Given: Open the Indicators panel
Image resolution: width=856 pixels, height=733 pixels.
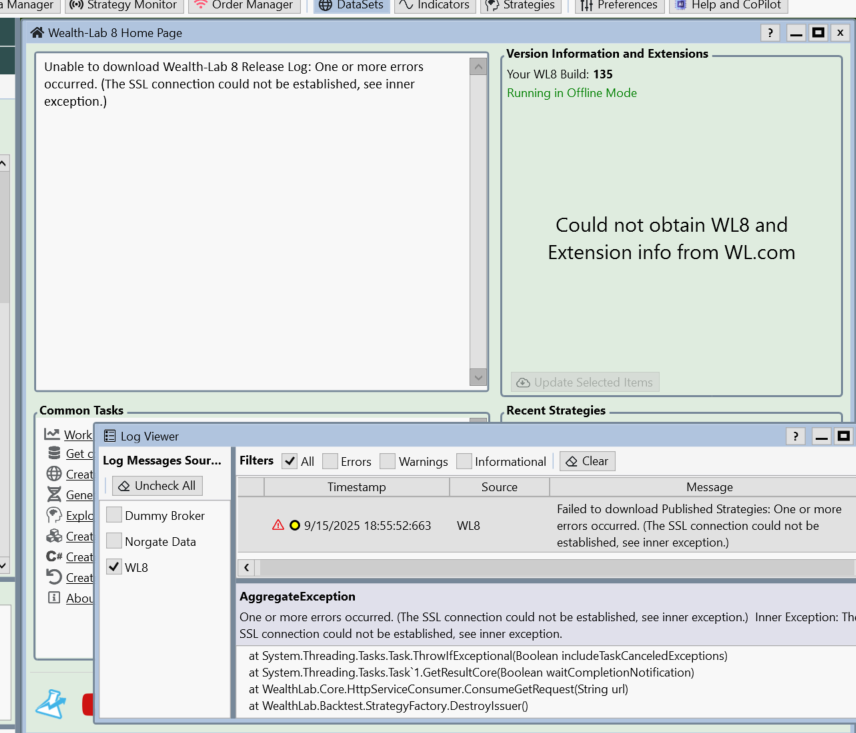Looking at the screenshot, I should point(433,5).
